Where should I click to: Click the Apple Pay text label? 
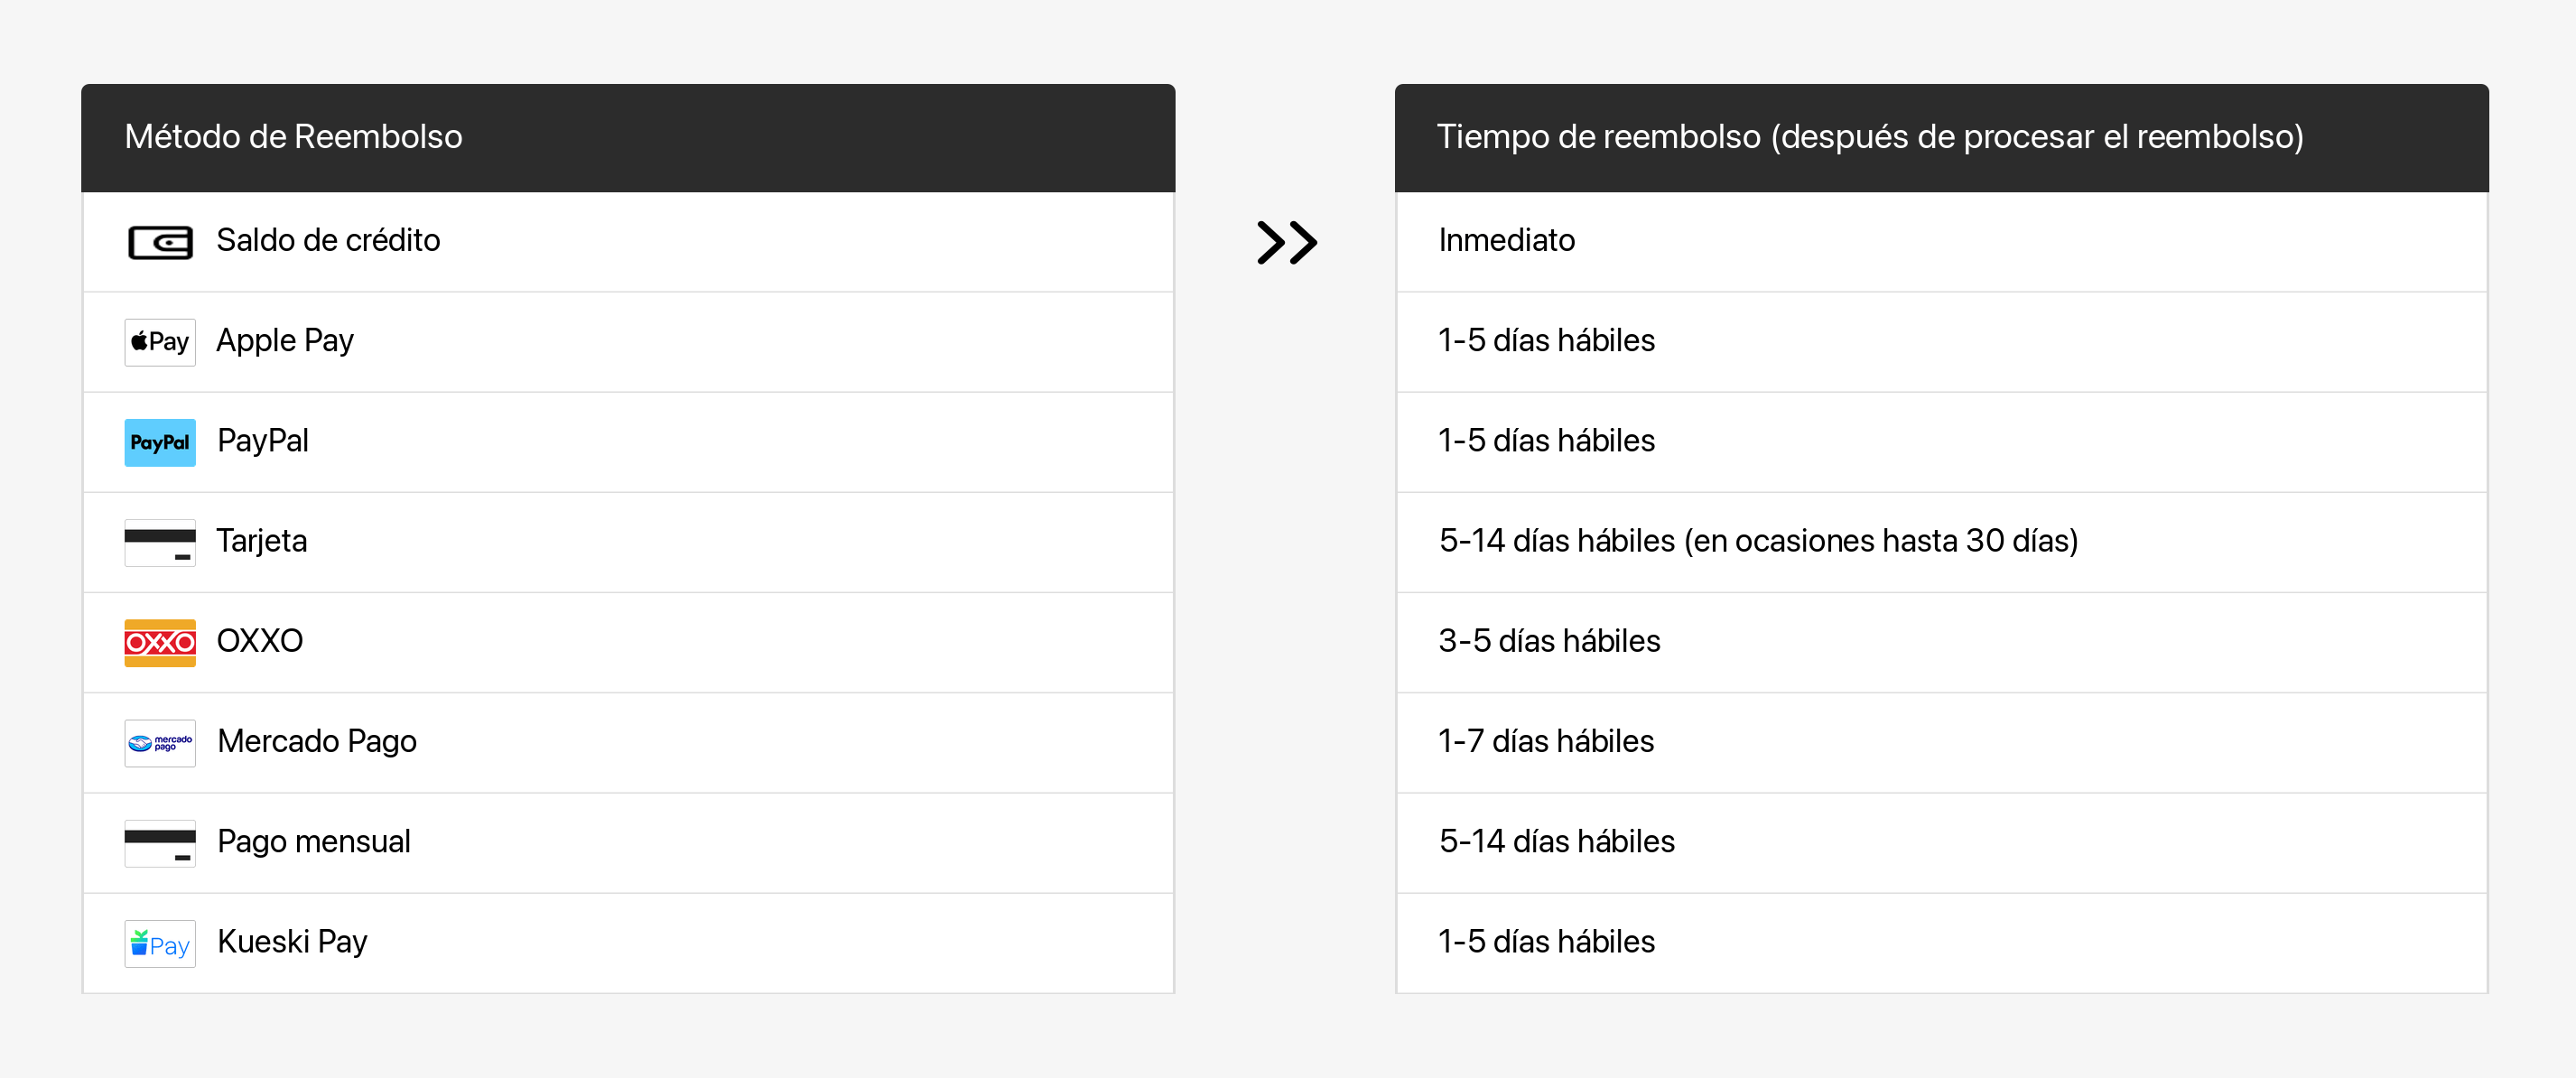[285, 341]
